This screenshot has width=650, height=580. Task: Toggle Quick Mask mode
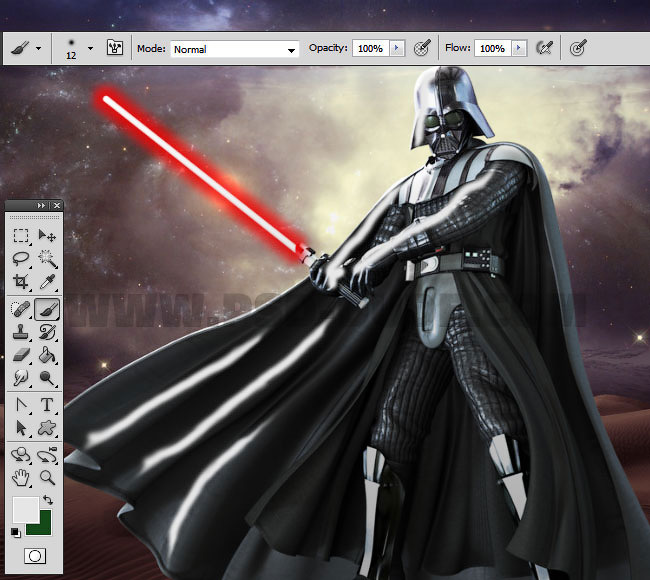point(35,556)
